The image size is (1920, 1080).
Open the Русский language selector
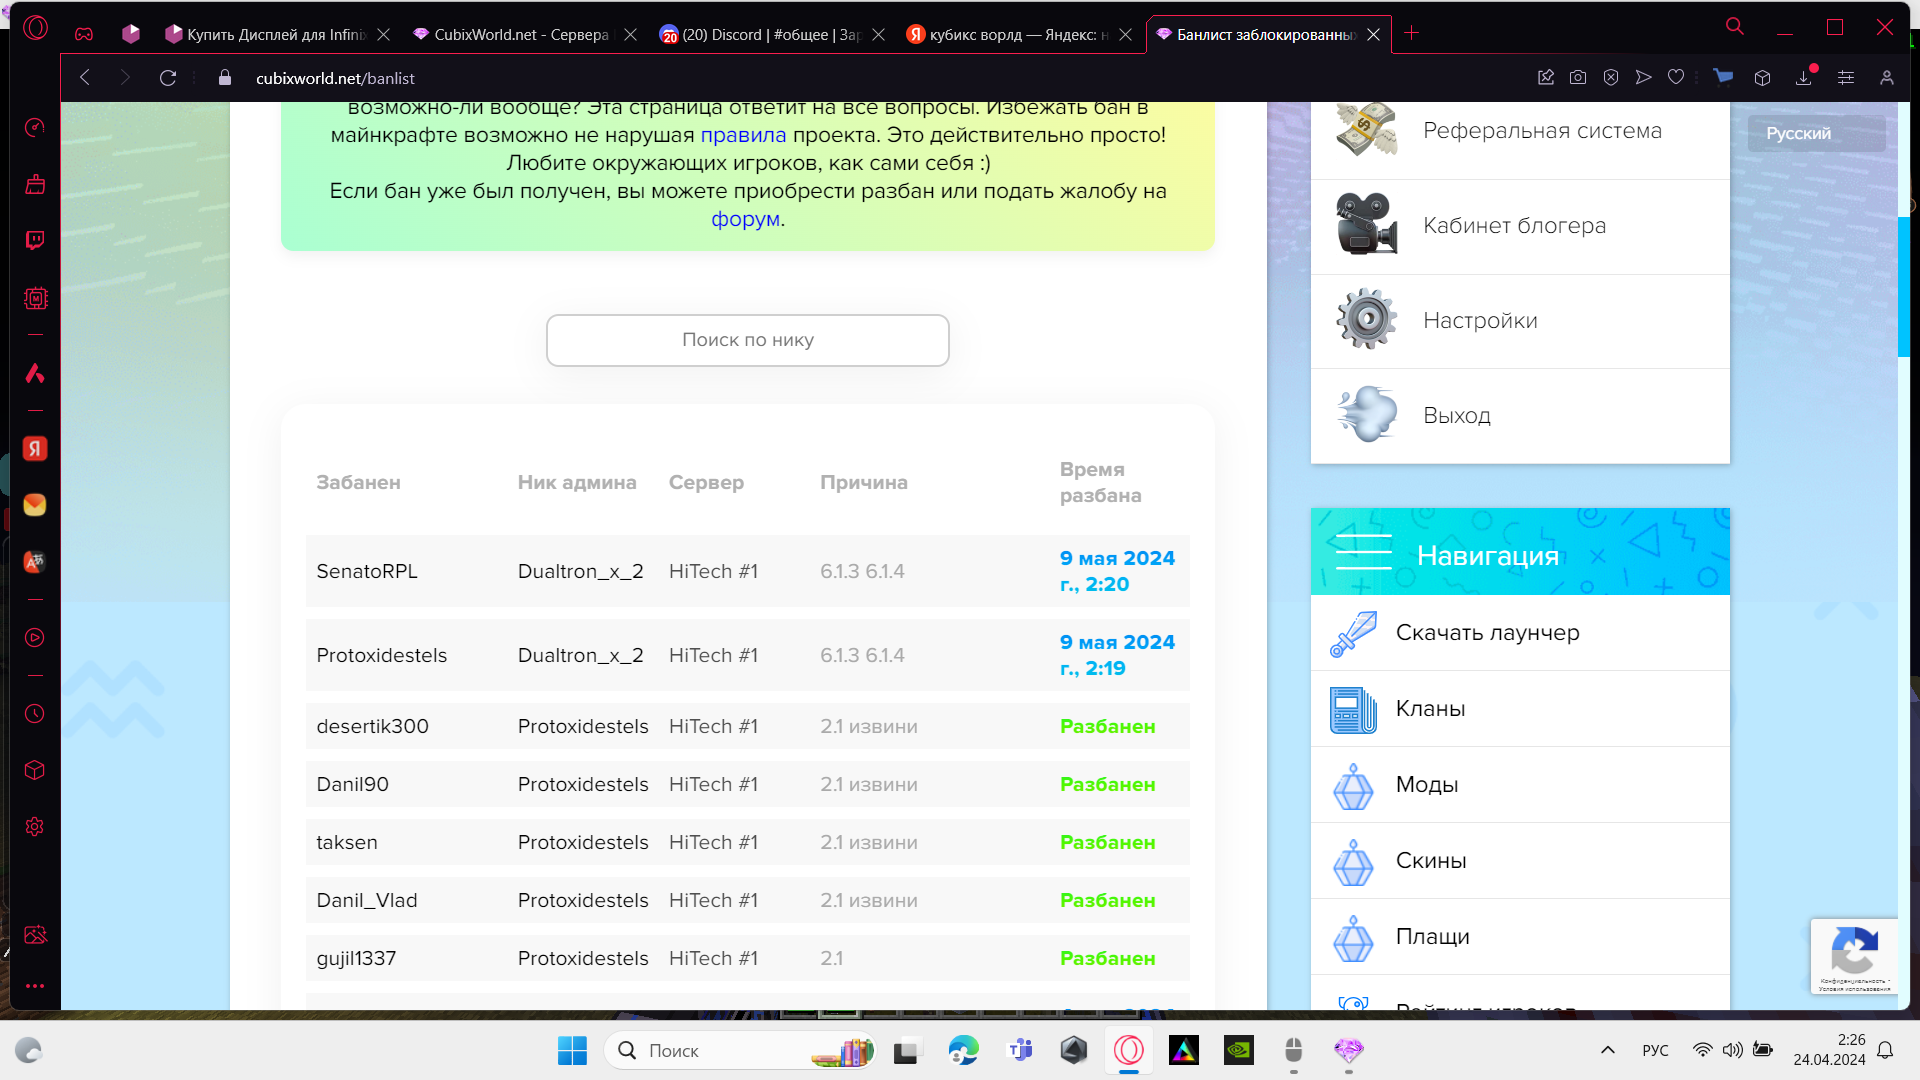[1815, 133]
